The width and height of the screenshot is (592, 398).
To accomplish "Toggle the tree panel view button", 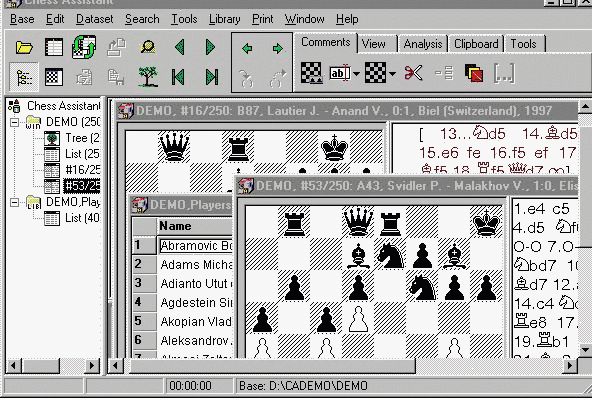I will (24, 77).
